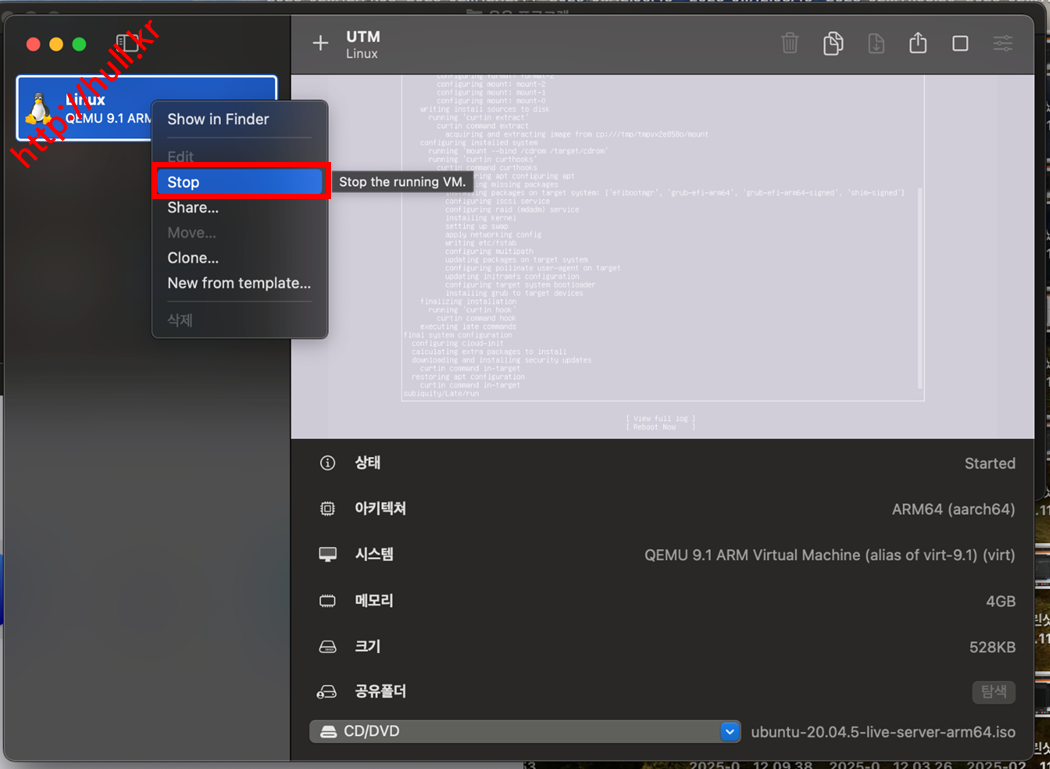Click the 탐색 browse button
Screen dimensions: 1050x769
click(994, 693)
